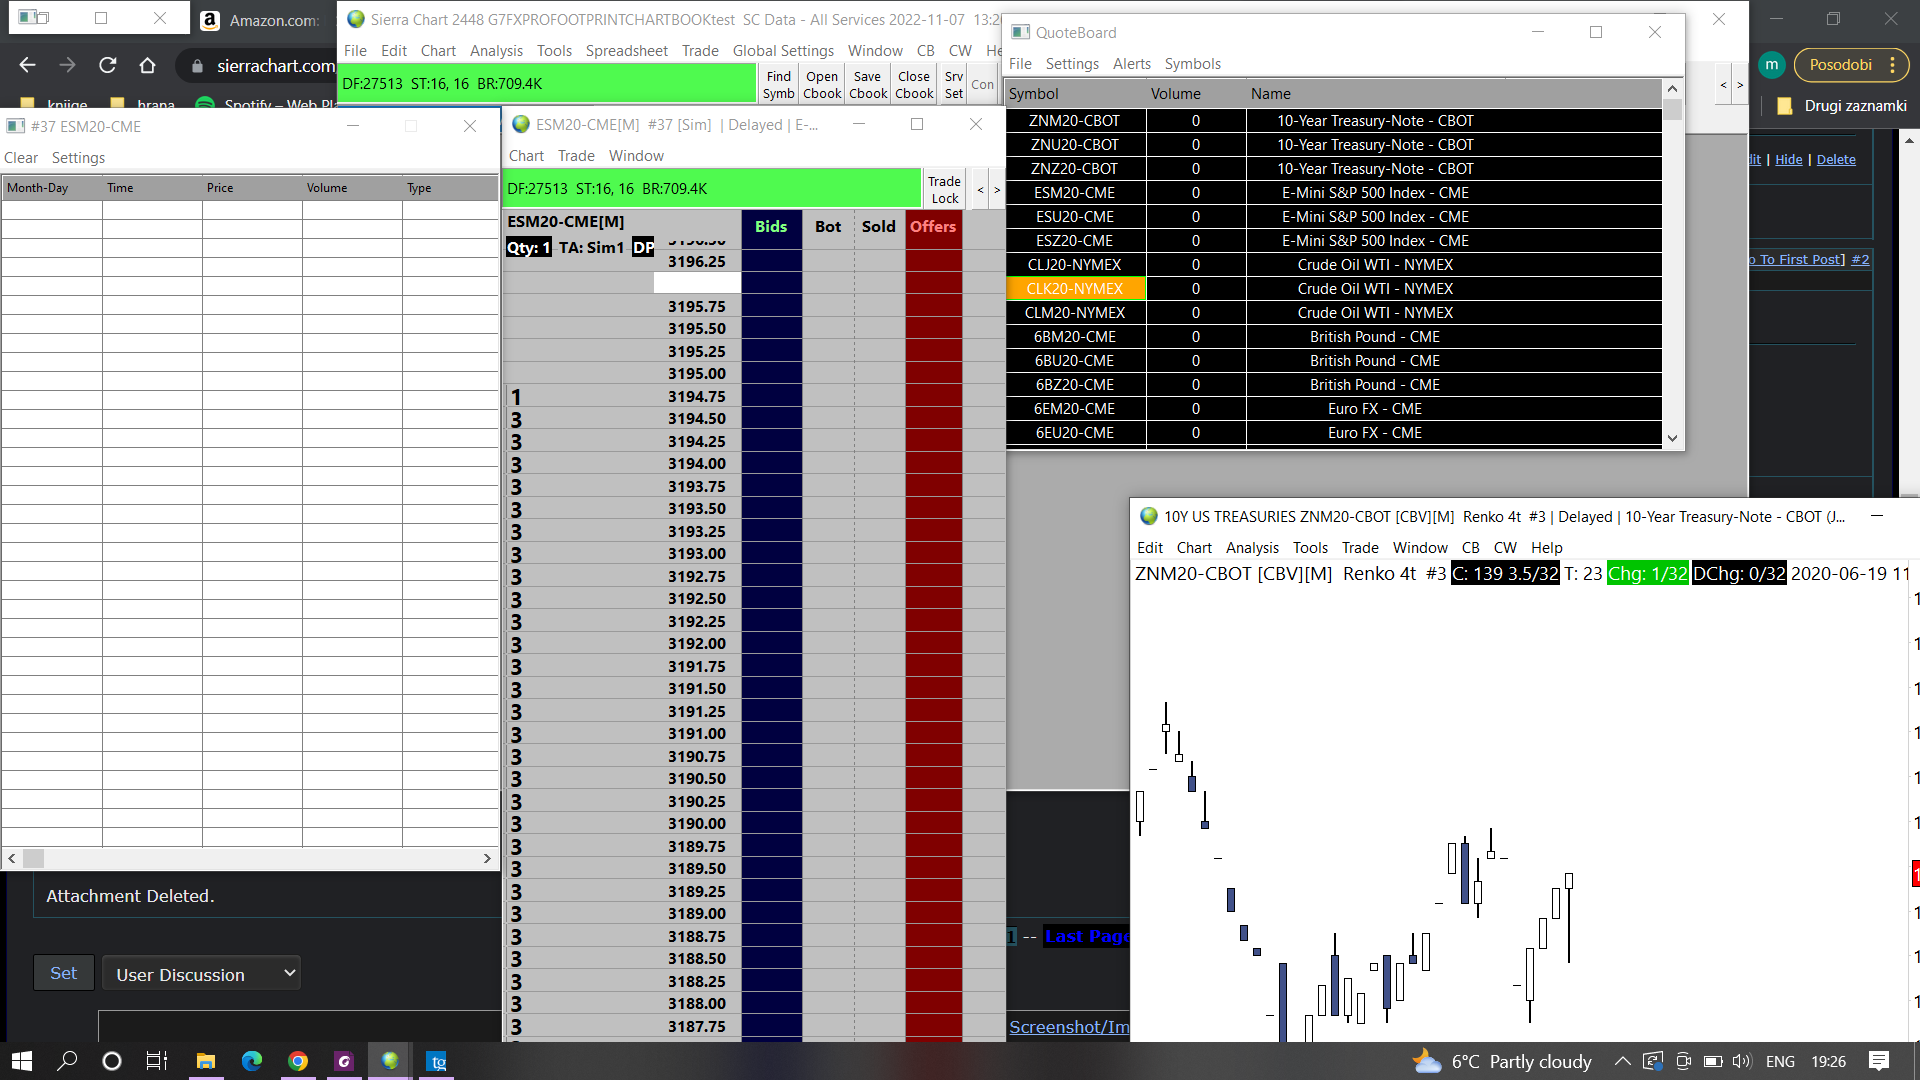Click Close Cbook toolbar button
This screenshot has width=1920, height=1080.
click(913, 84)
